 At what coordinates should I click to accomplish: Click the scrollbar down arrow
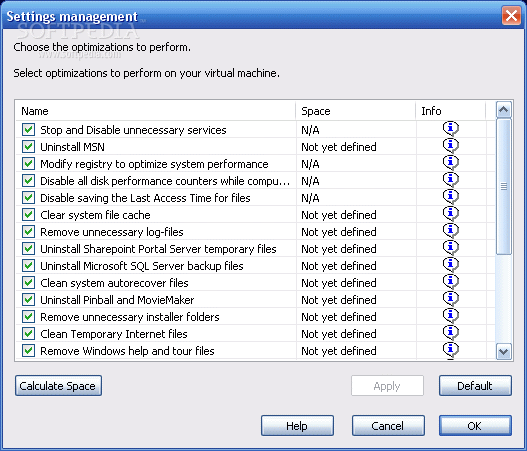point(503,352)
